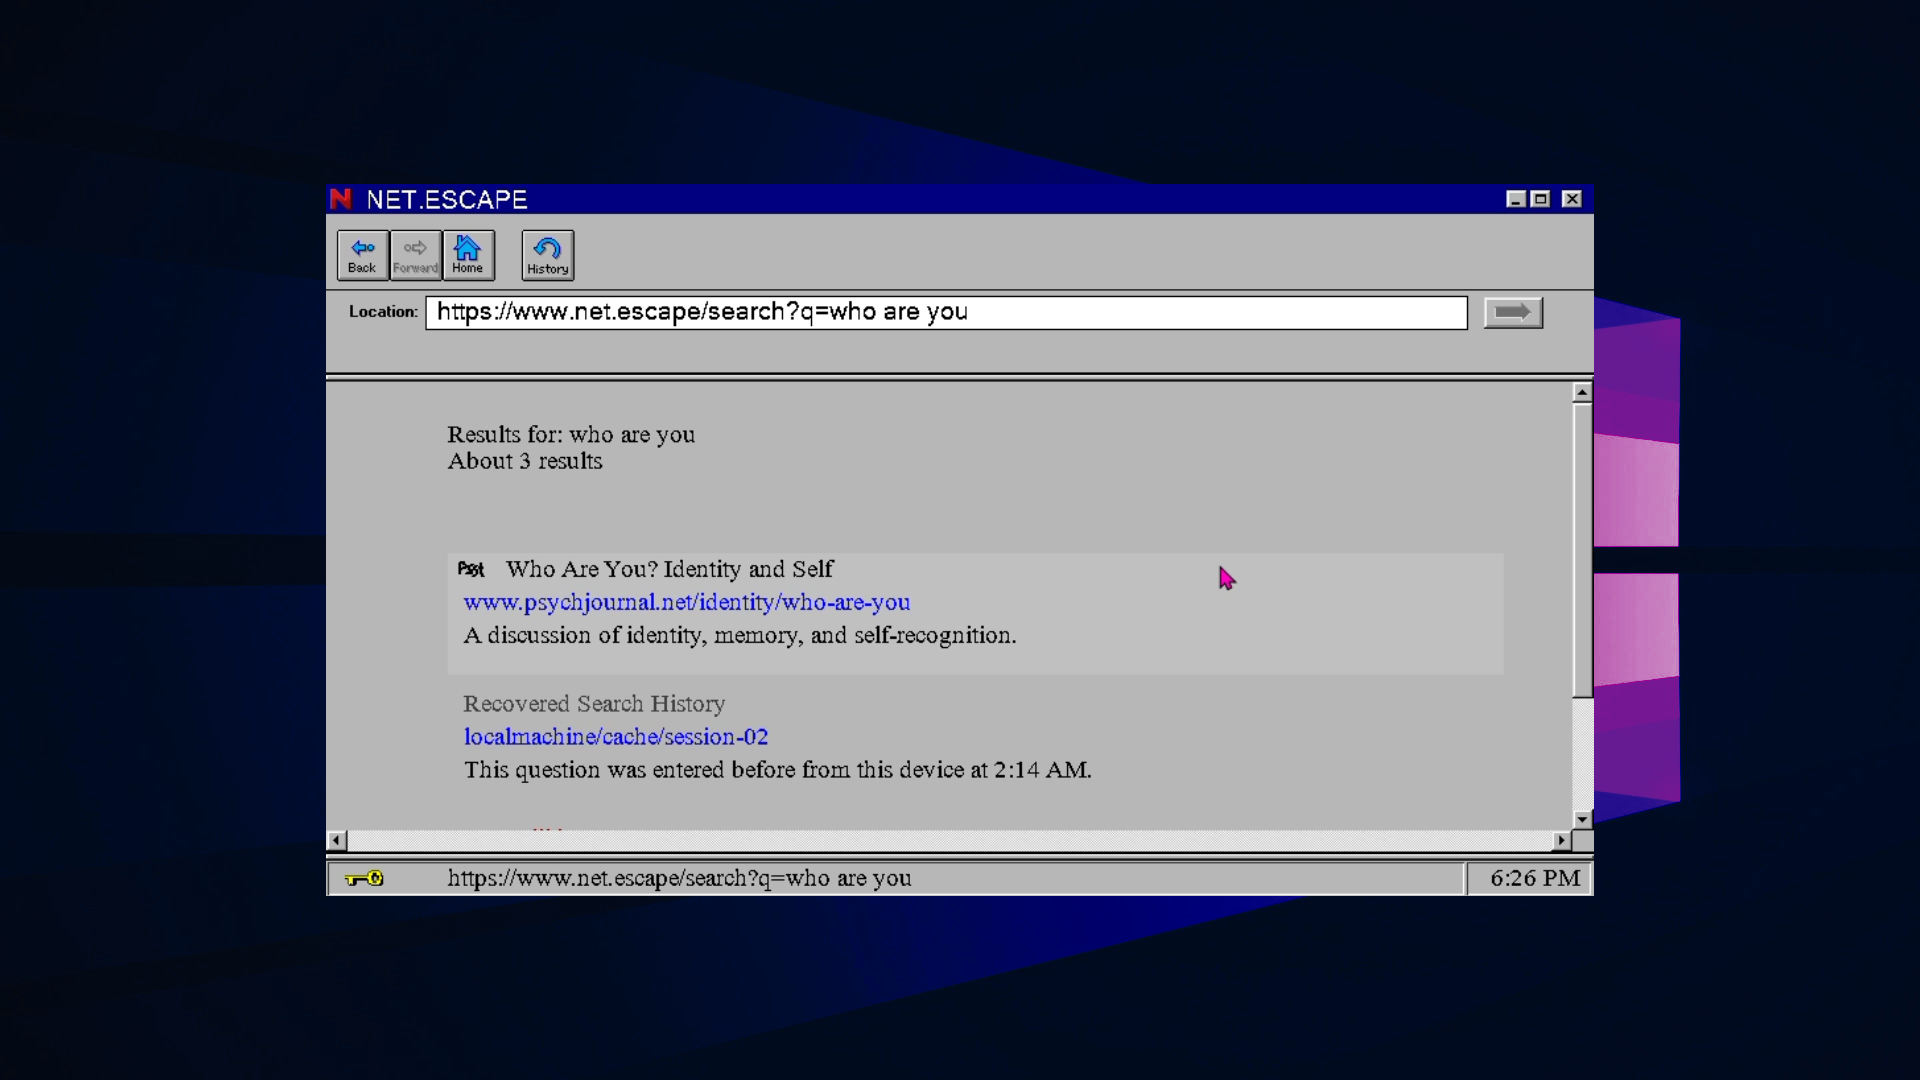Go to Home page
This screenshot has width=1920, height=1080.
pyautogui.click(x=468, y=255)
